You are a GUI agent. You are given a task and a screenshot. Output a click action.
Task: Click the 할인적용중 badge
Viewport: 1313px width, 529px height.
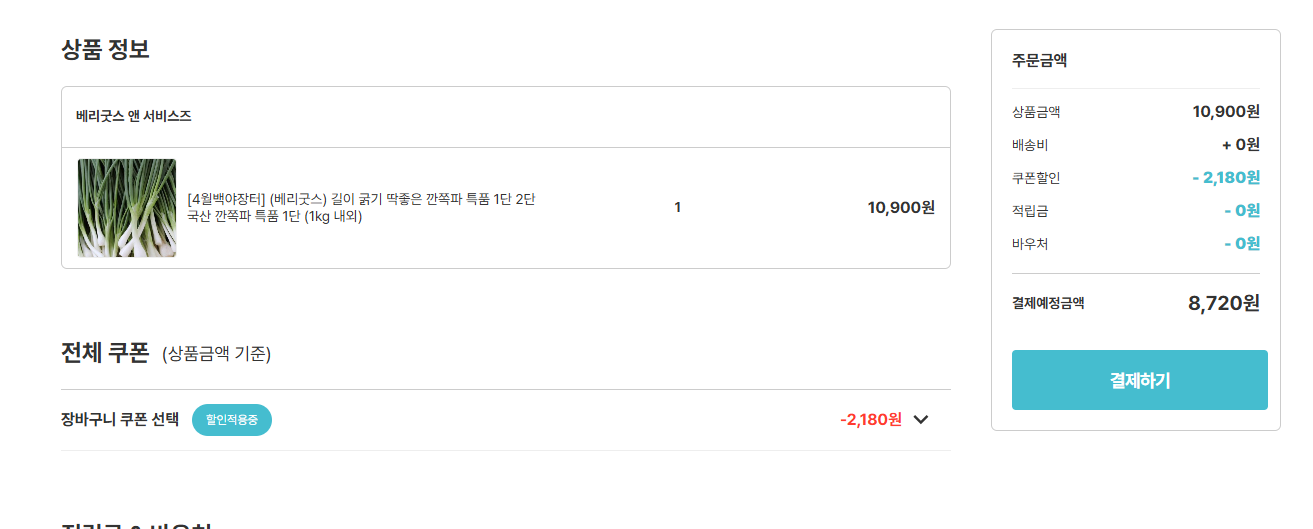232,420
